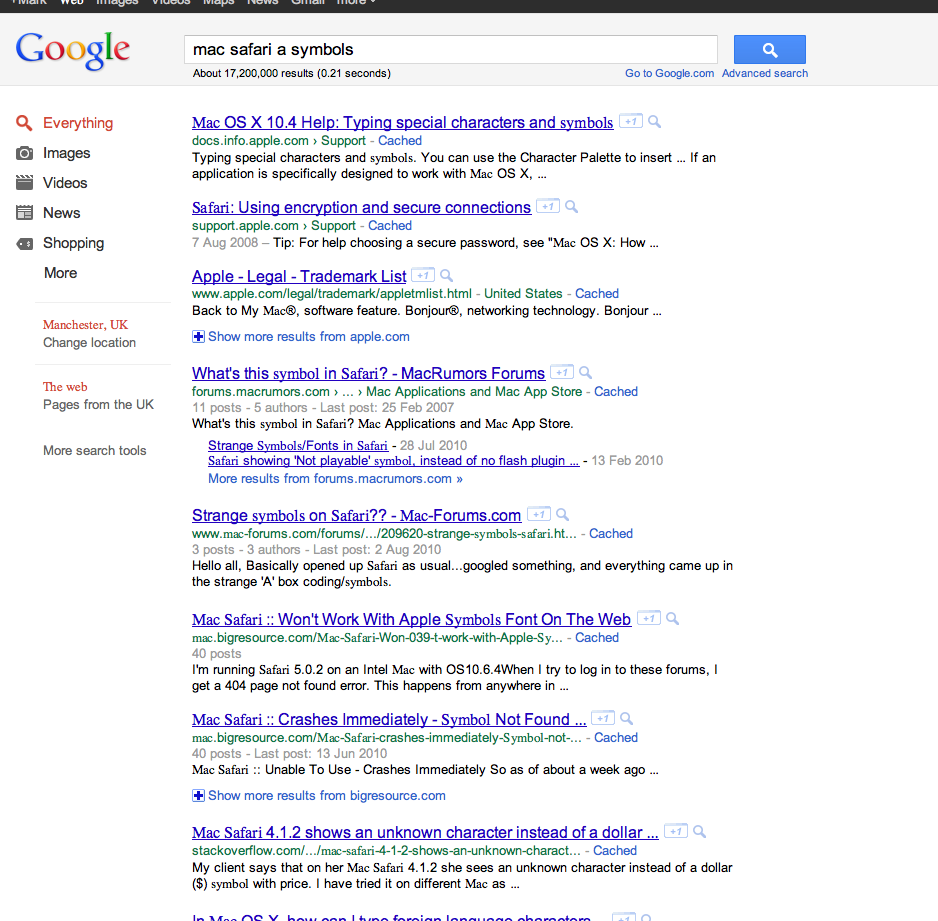Open Cached link for docs.info.apple.com result
This screenshot has width=938, height=921.
pos(400,141)
